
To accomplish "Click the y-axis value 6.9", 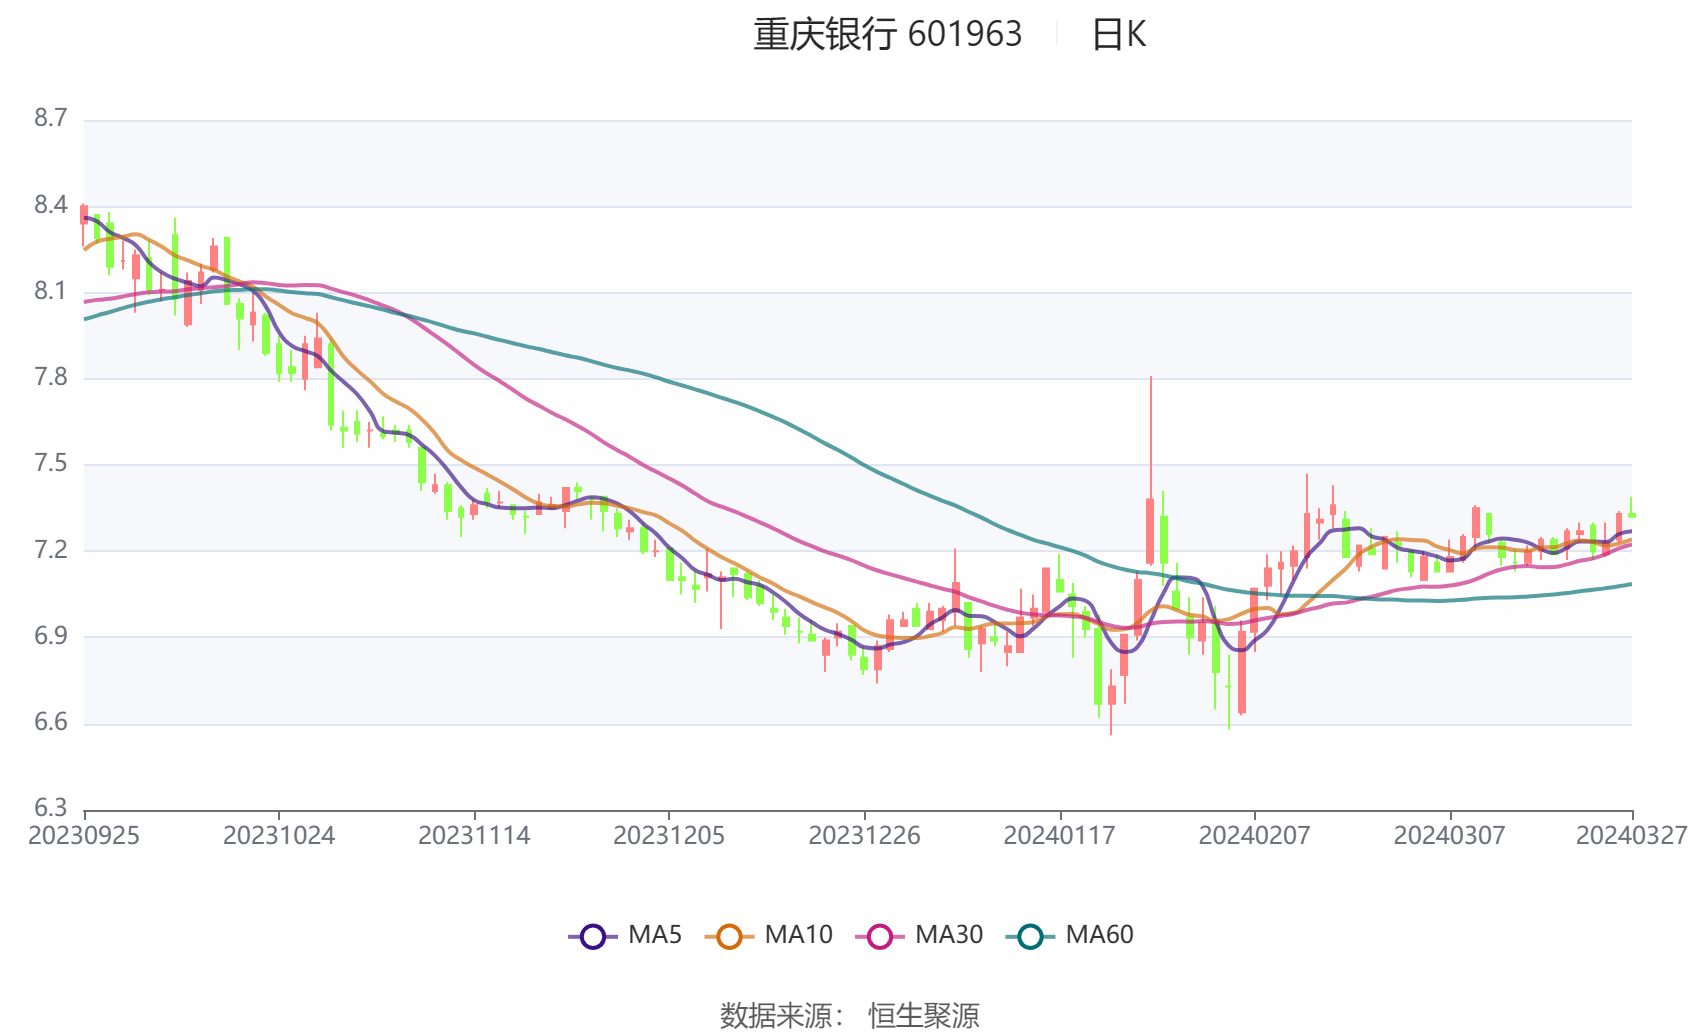I will tap(51, 636).
